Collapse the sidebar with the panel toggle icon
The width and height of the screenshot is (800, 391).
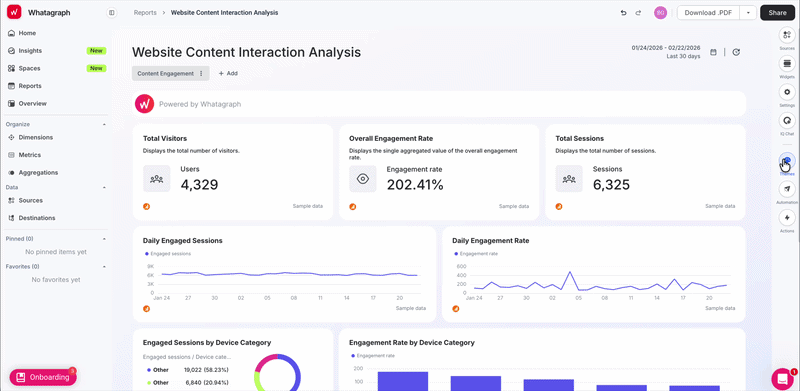tap(112, 13)
